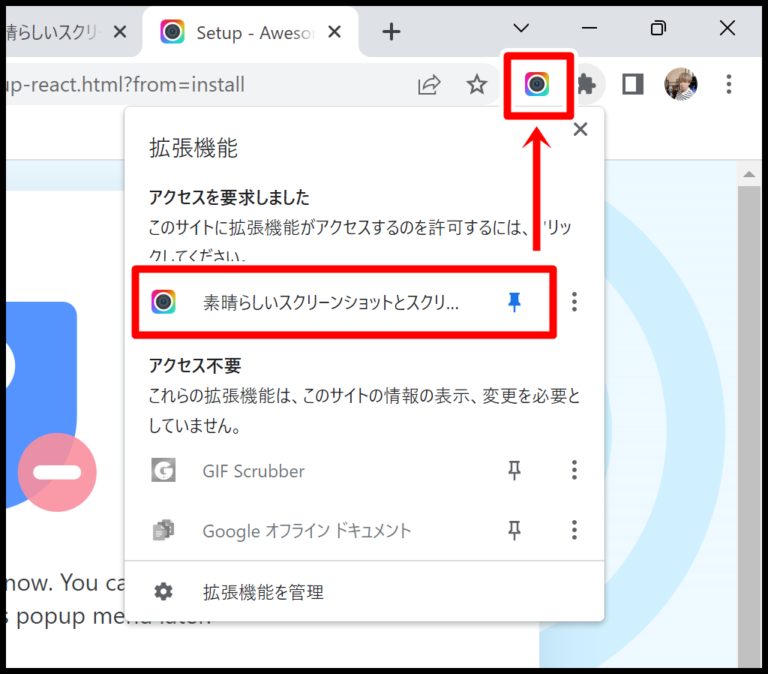
Task: Toggle the browser side panel icon
Action: [633, 84]
